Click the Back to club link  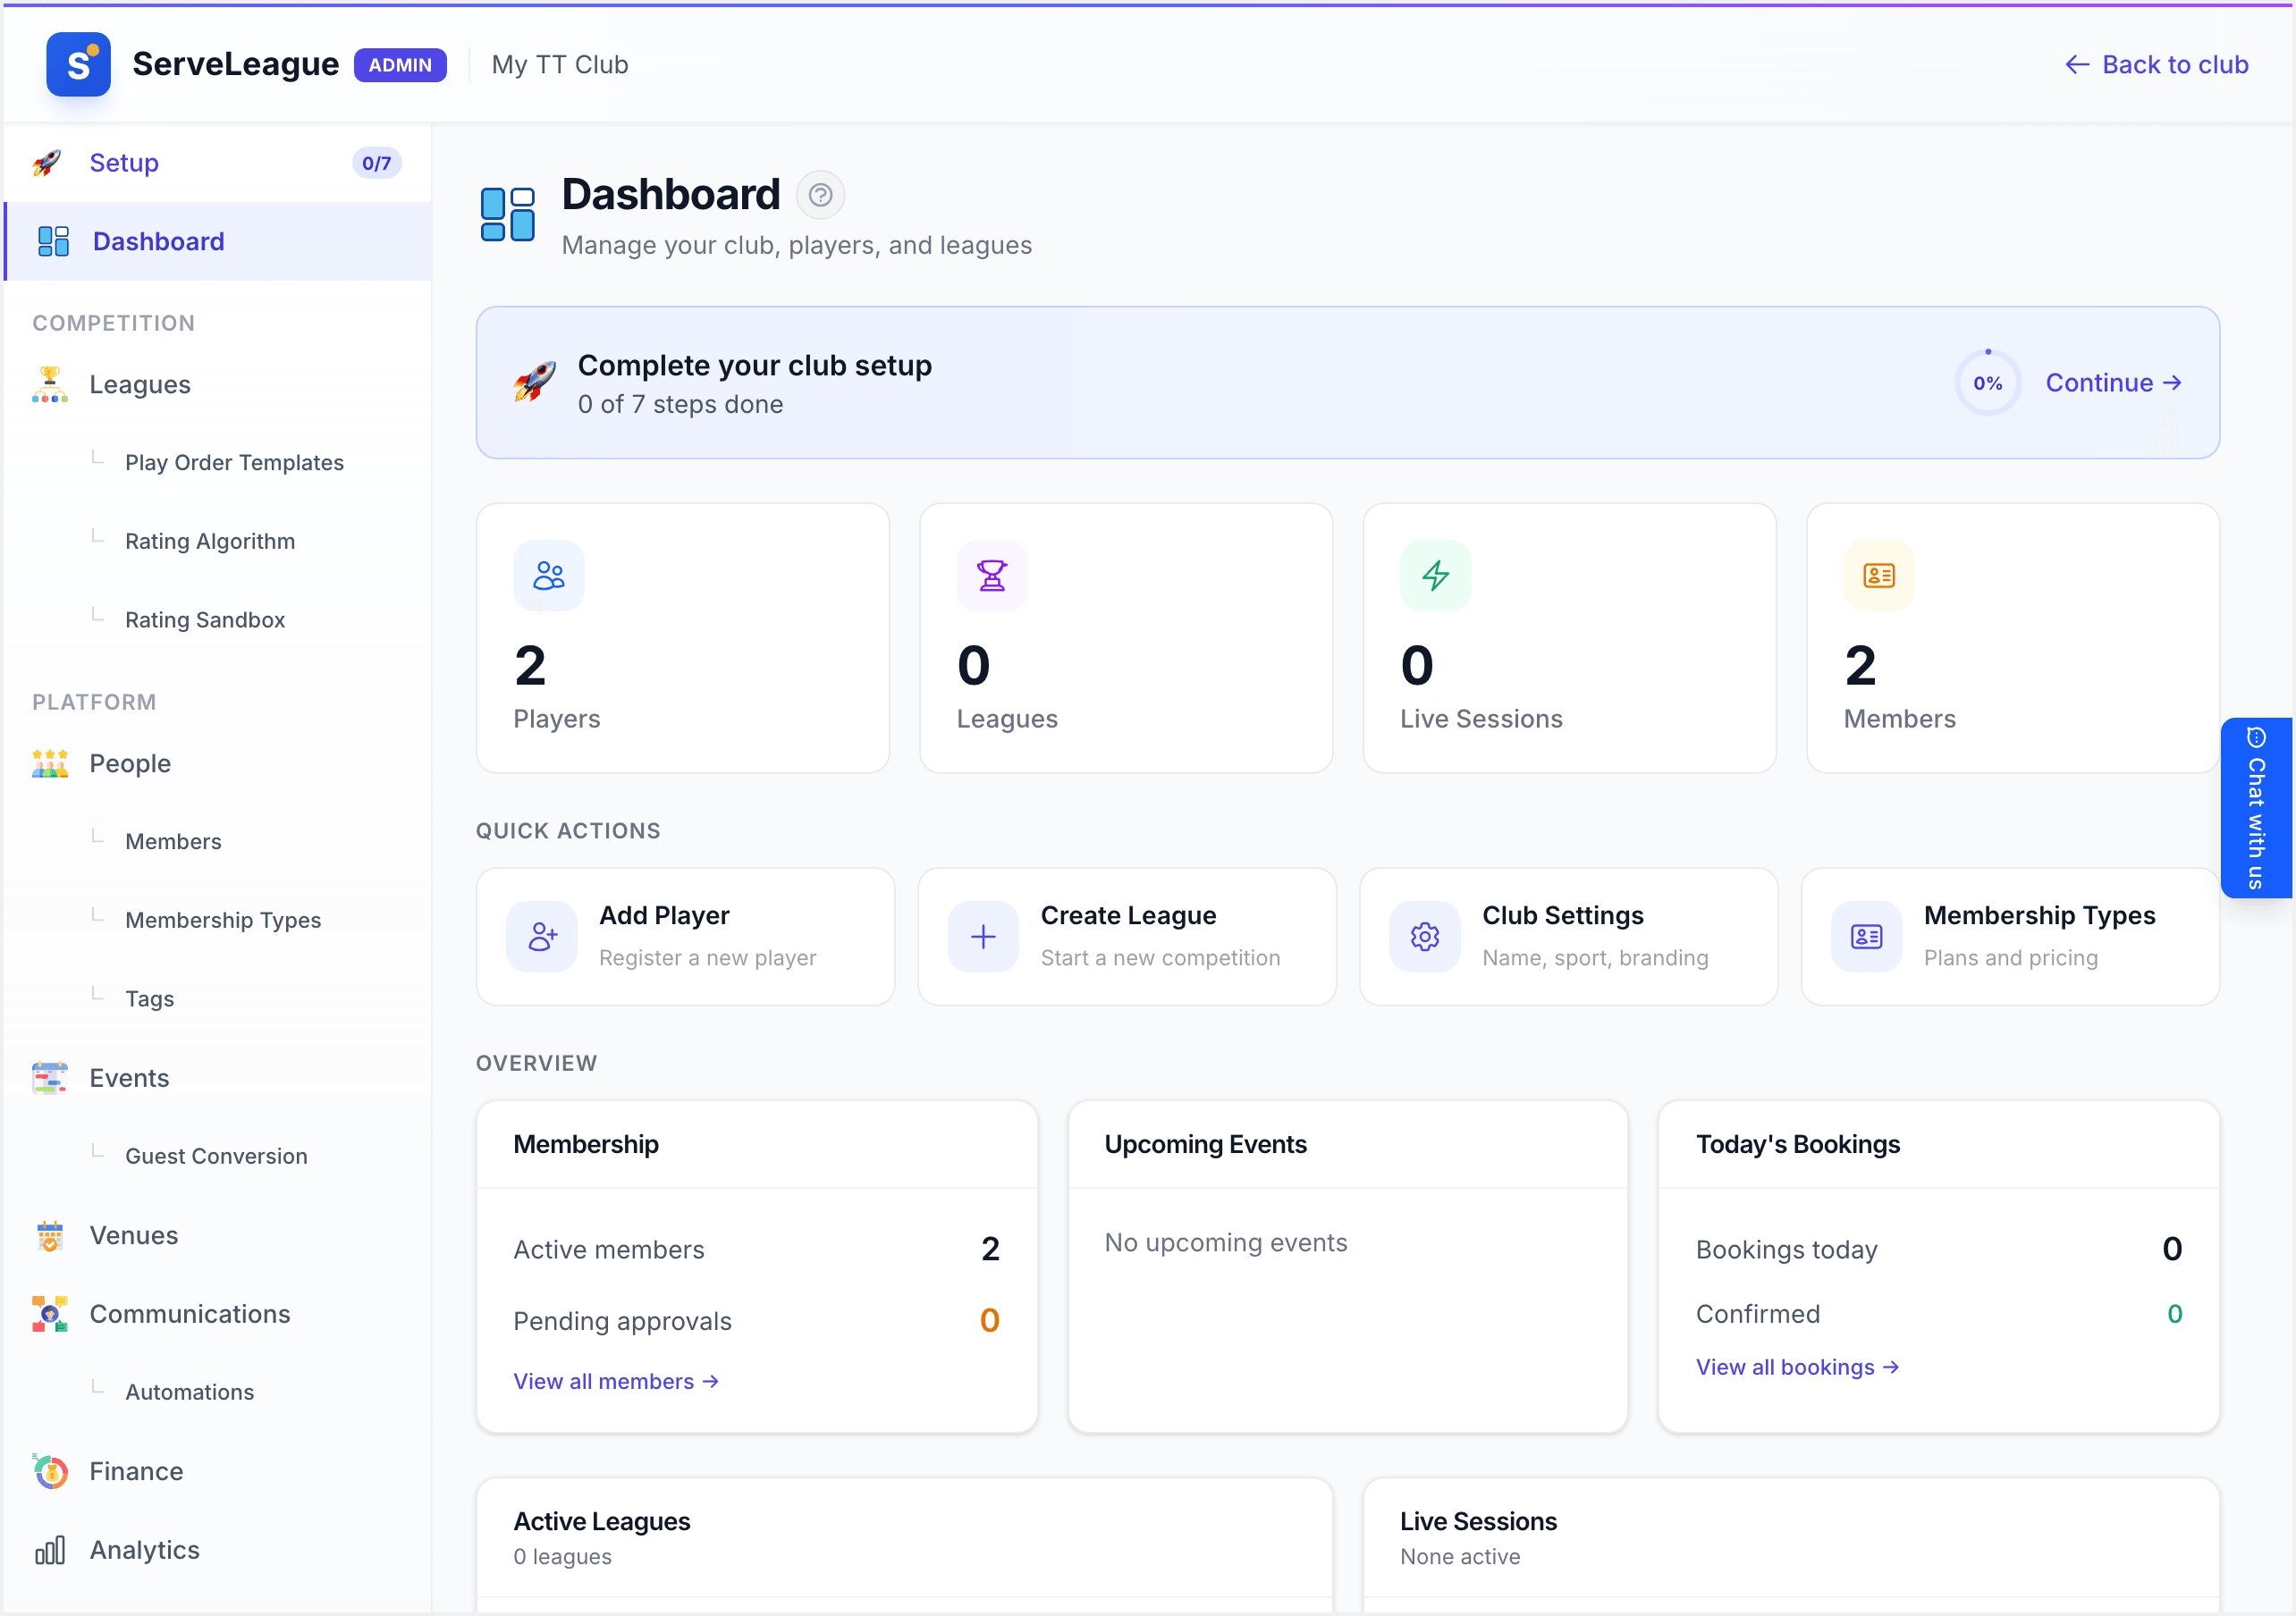(x=2156, y=65)
